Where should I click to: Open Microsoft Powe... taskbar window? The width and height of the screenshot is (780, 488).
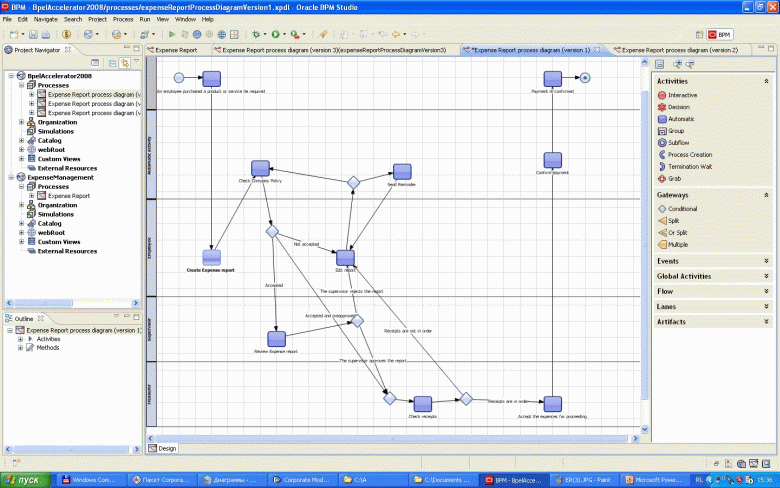[653, 480]
